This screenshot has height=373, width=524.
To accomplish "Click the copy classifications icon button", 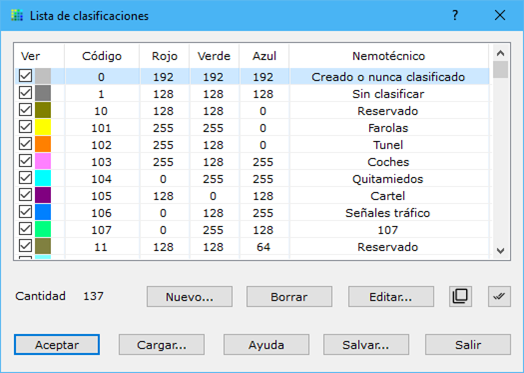I will click(x=460, y=296).
